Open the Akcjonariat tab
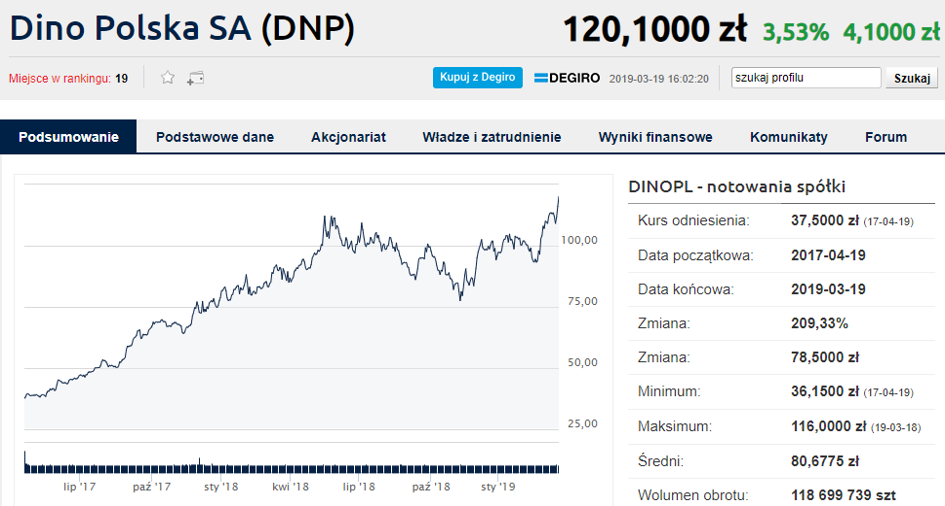This screenshot has width=945, height=506. point(348,137)
